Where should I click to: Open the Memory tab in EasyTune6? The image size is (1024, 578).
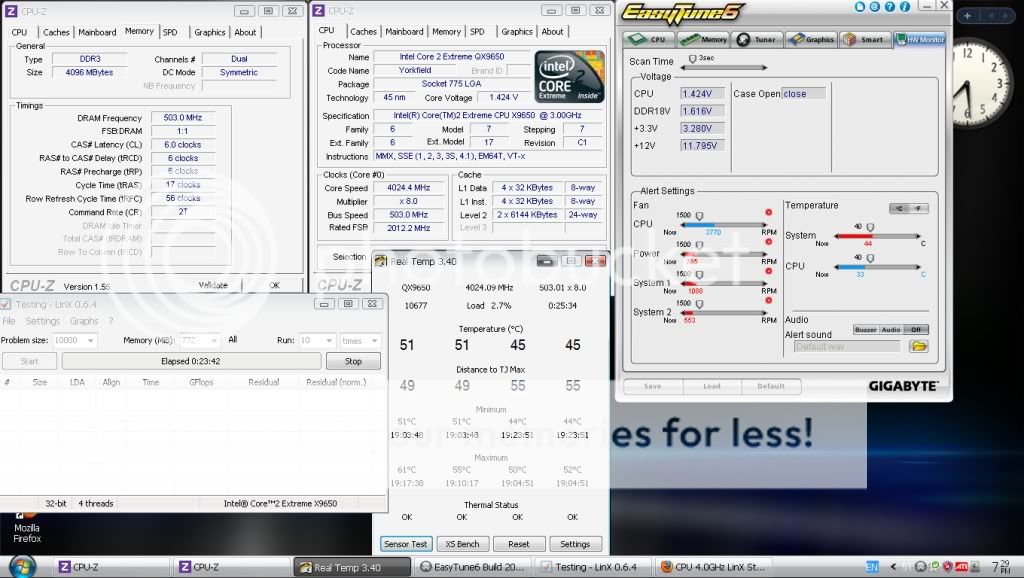[x=704, y=40]
